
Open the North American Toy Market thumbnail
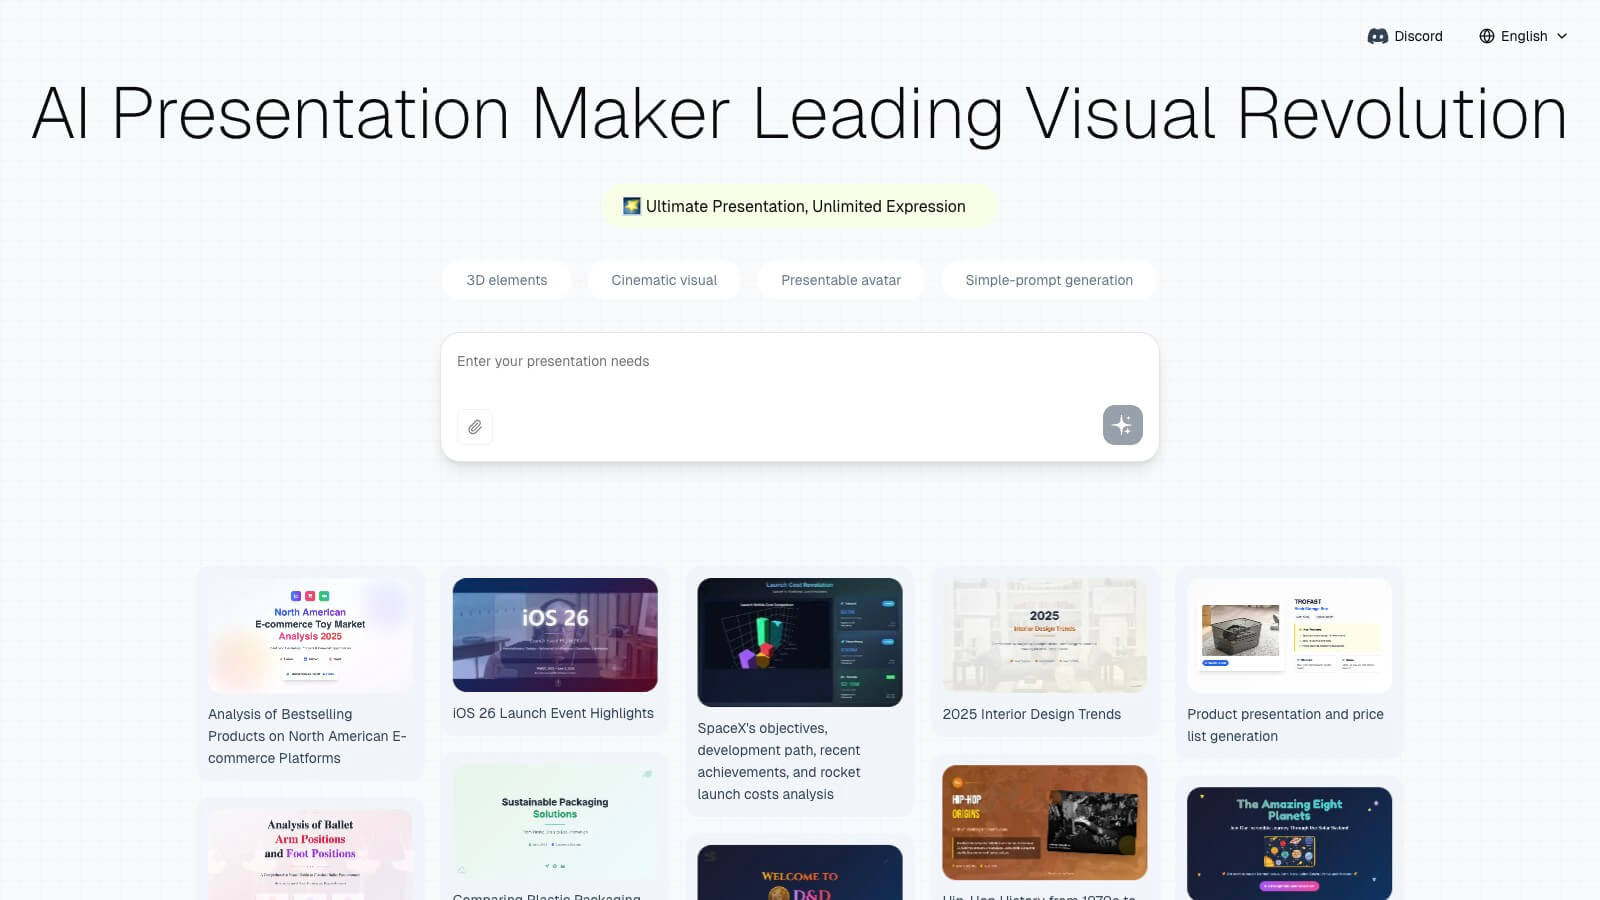(310, 635)
